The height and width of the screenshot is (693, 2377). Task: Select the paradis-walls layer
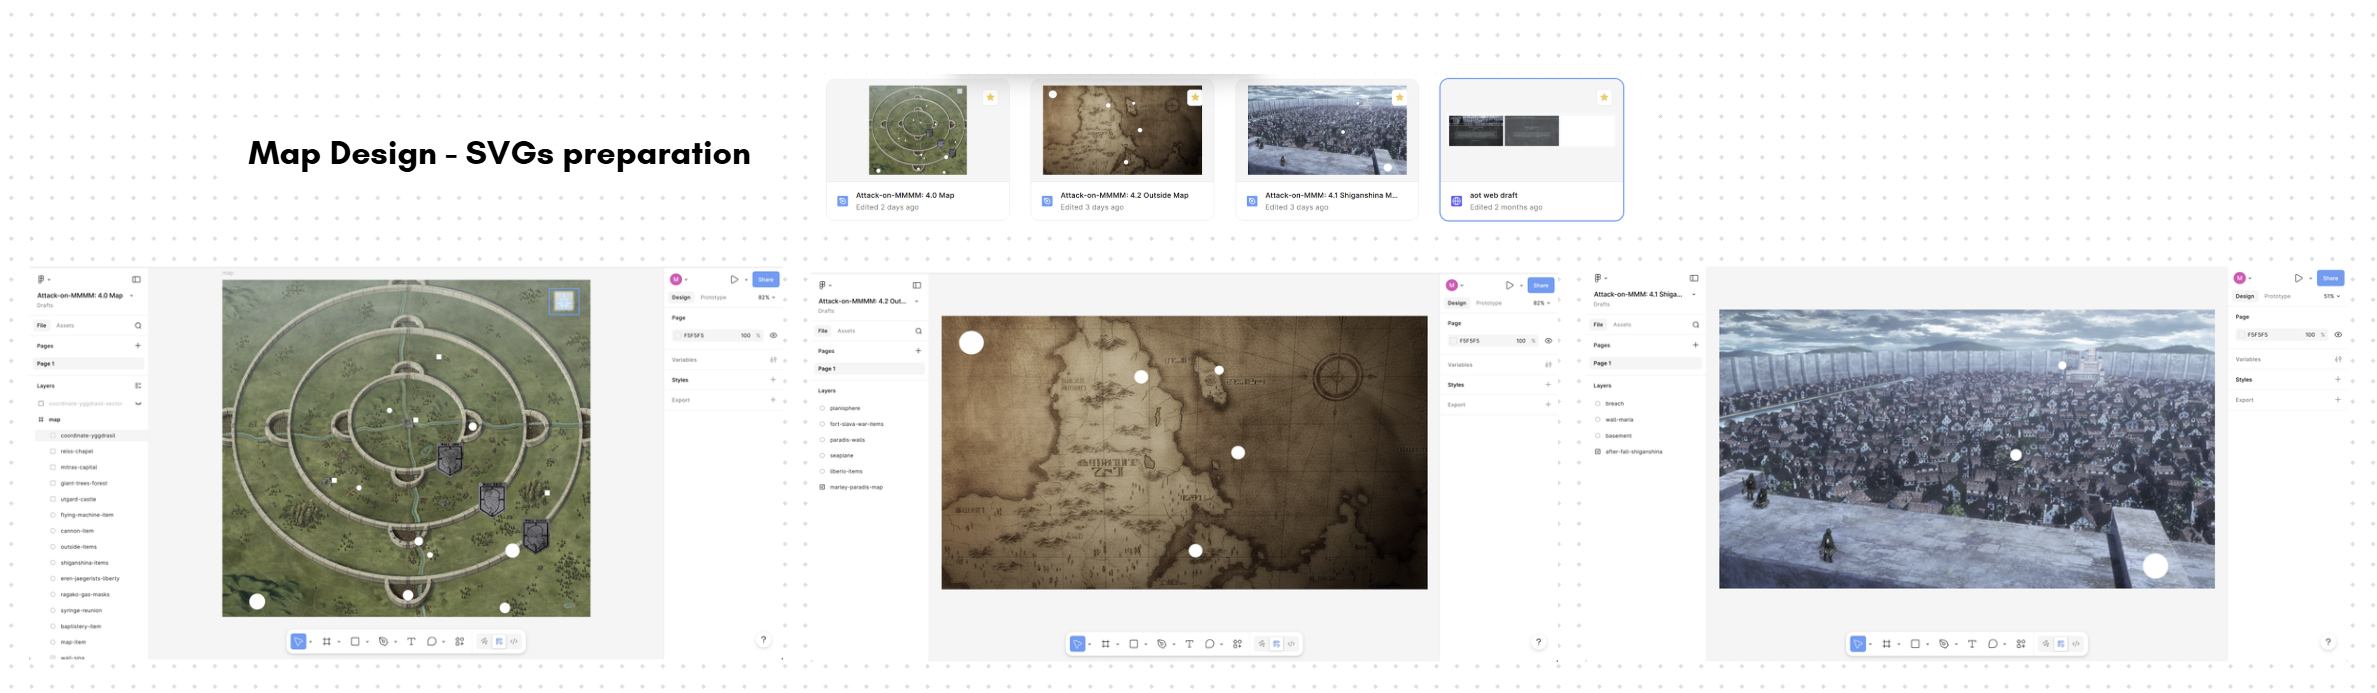pos(847,440)
